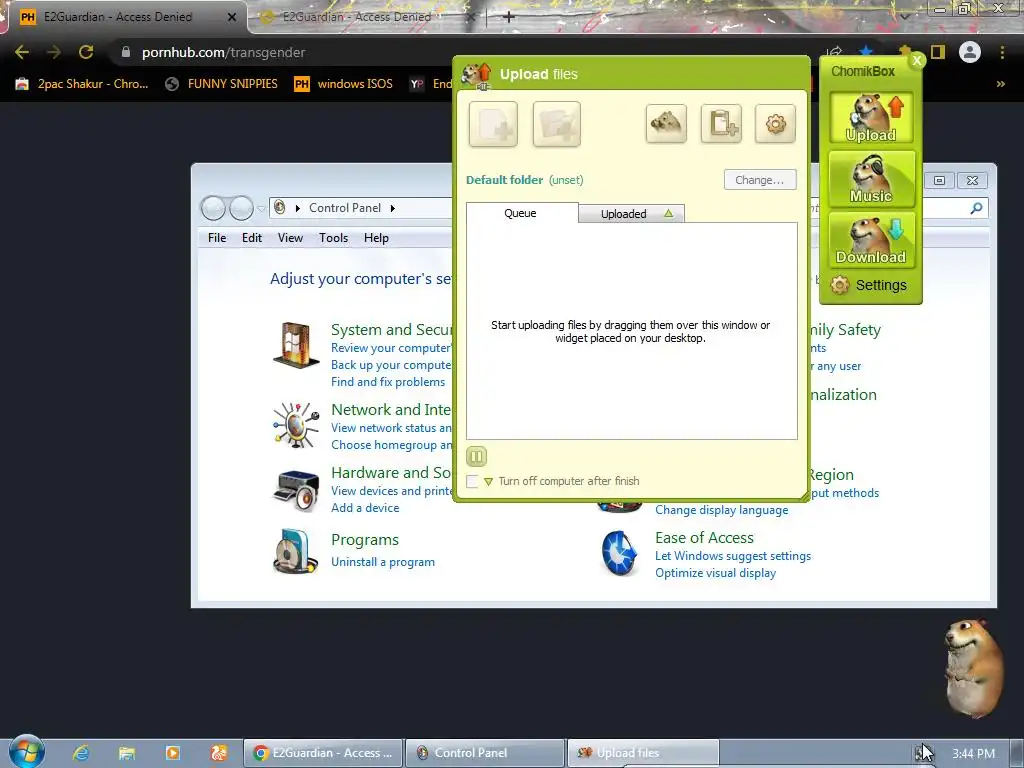This screenshot has width=1024, height=768.
Task: Click the Hardware and Sound icon
Action: coord(296,490)
